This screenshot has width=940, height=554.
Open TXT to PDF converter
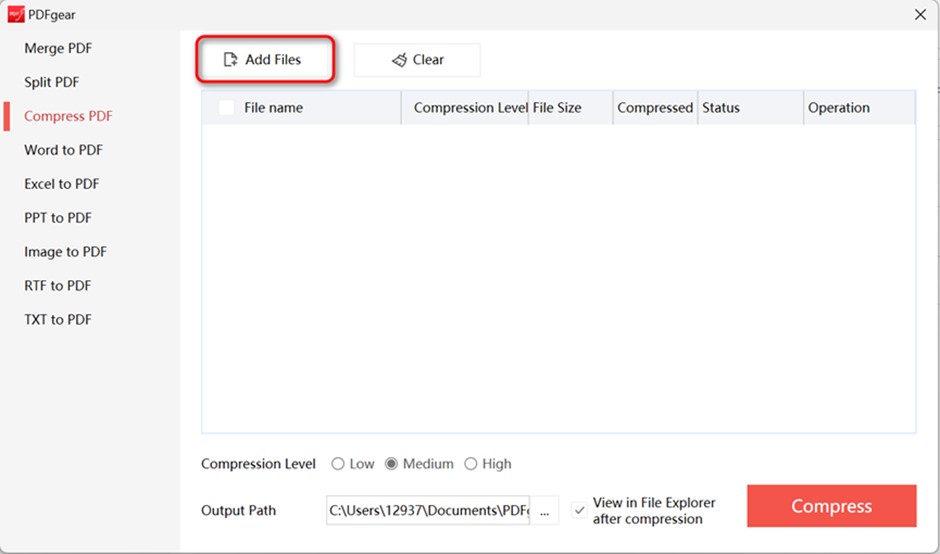coord(58,320)
